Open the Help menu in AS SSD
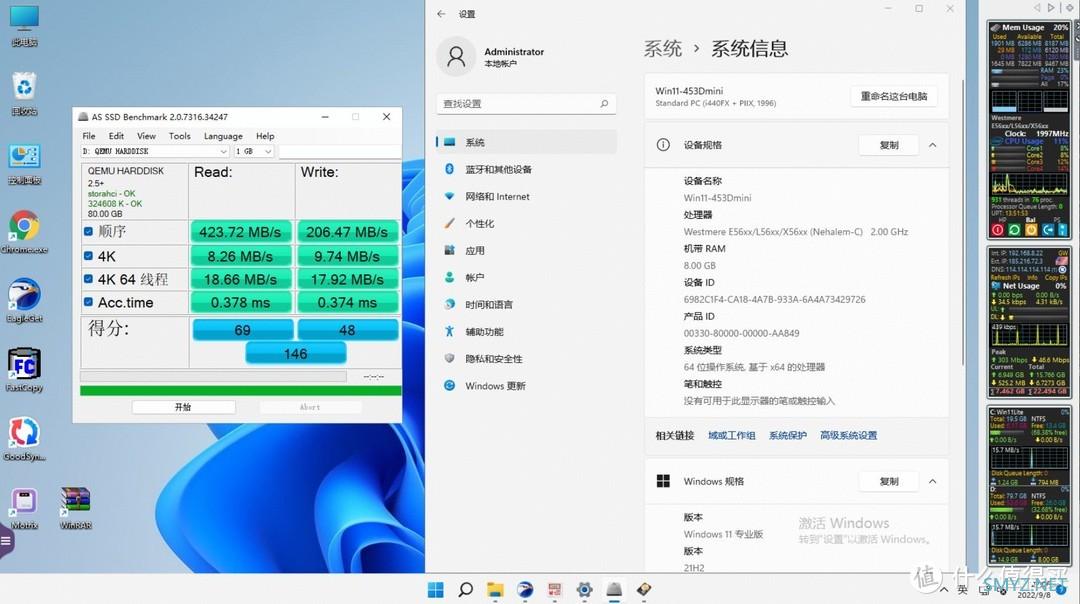Image resolution: width=1080 pixels, height=604 pixels. tap(265, 136)
